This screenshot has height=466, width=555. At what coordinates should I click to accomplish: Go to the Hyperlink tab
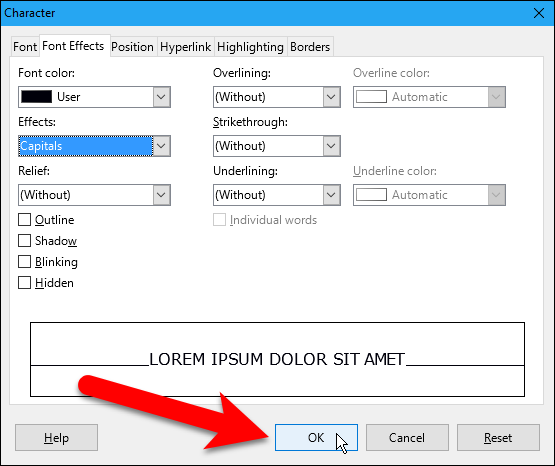click(x=185, y=47)
